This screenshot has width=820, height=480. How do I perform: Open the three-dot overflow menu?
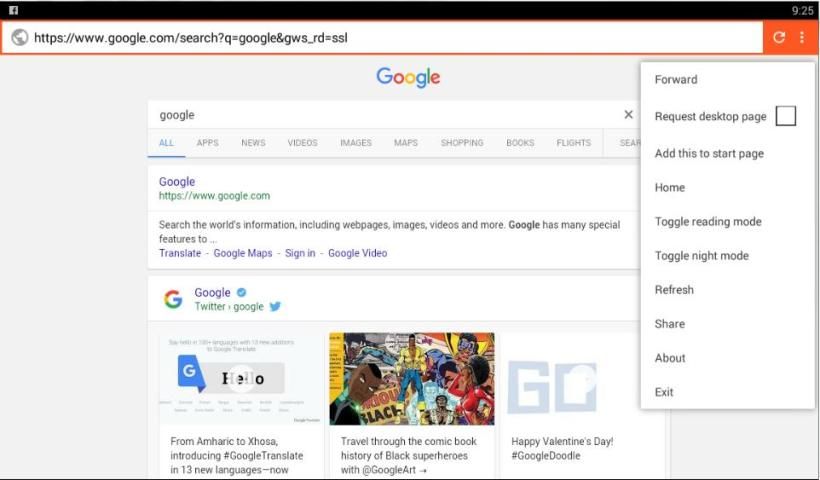(802, 38)
